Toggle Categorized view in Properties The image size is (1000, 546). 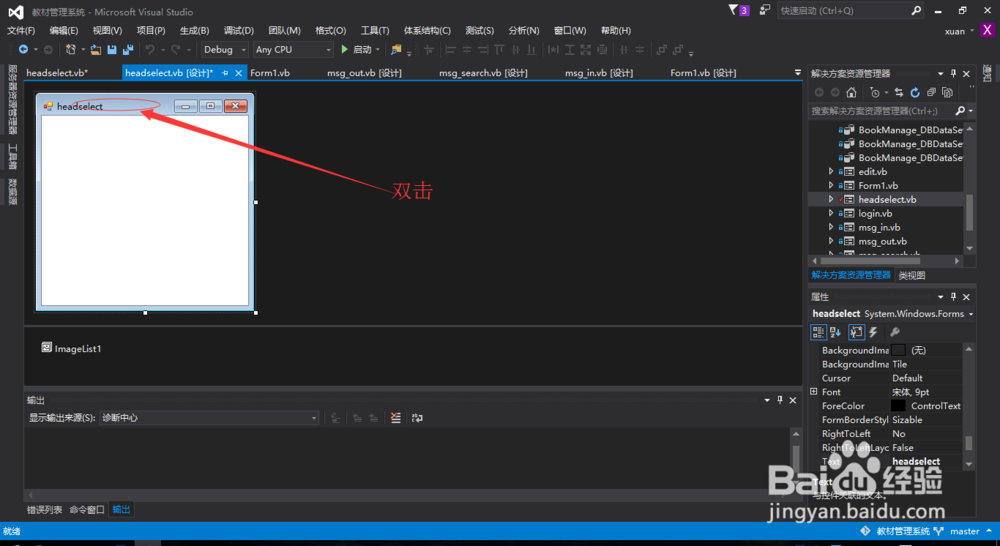coord(818,332)
